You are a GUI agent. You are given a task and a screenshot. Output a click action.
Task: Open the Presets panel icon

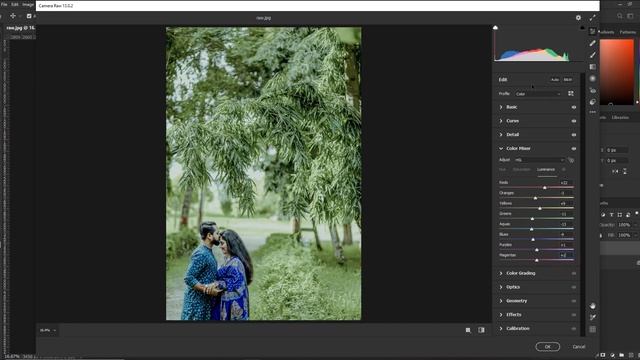593,102
